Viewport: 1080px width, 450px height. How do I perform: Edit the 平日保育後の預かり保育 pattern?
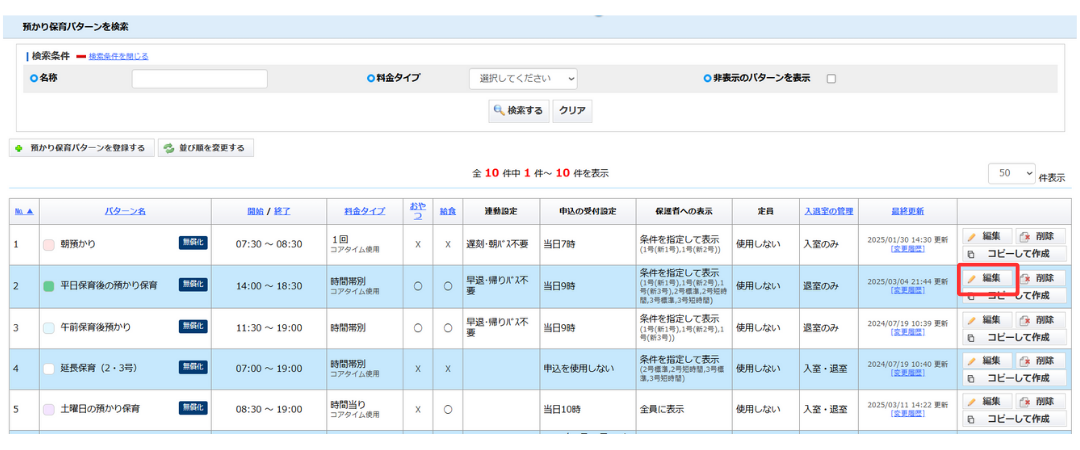click(x=987, y=278)
